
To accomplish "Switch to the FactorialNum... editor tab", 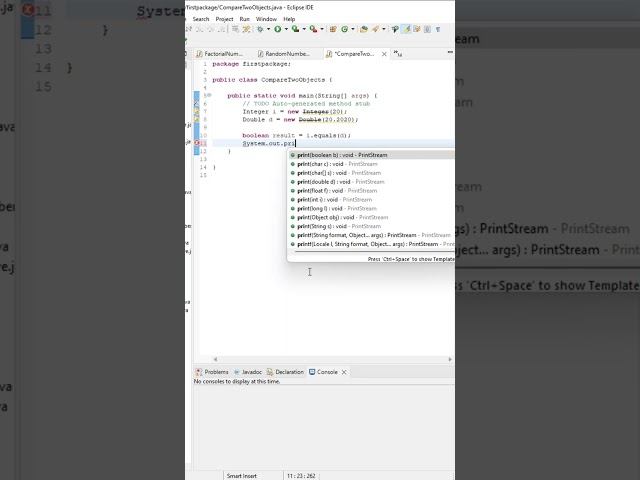I will (x=220, y=53).
